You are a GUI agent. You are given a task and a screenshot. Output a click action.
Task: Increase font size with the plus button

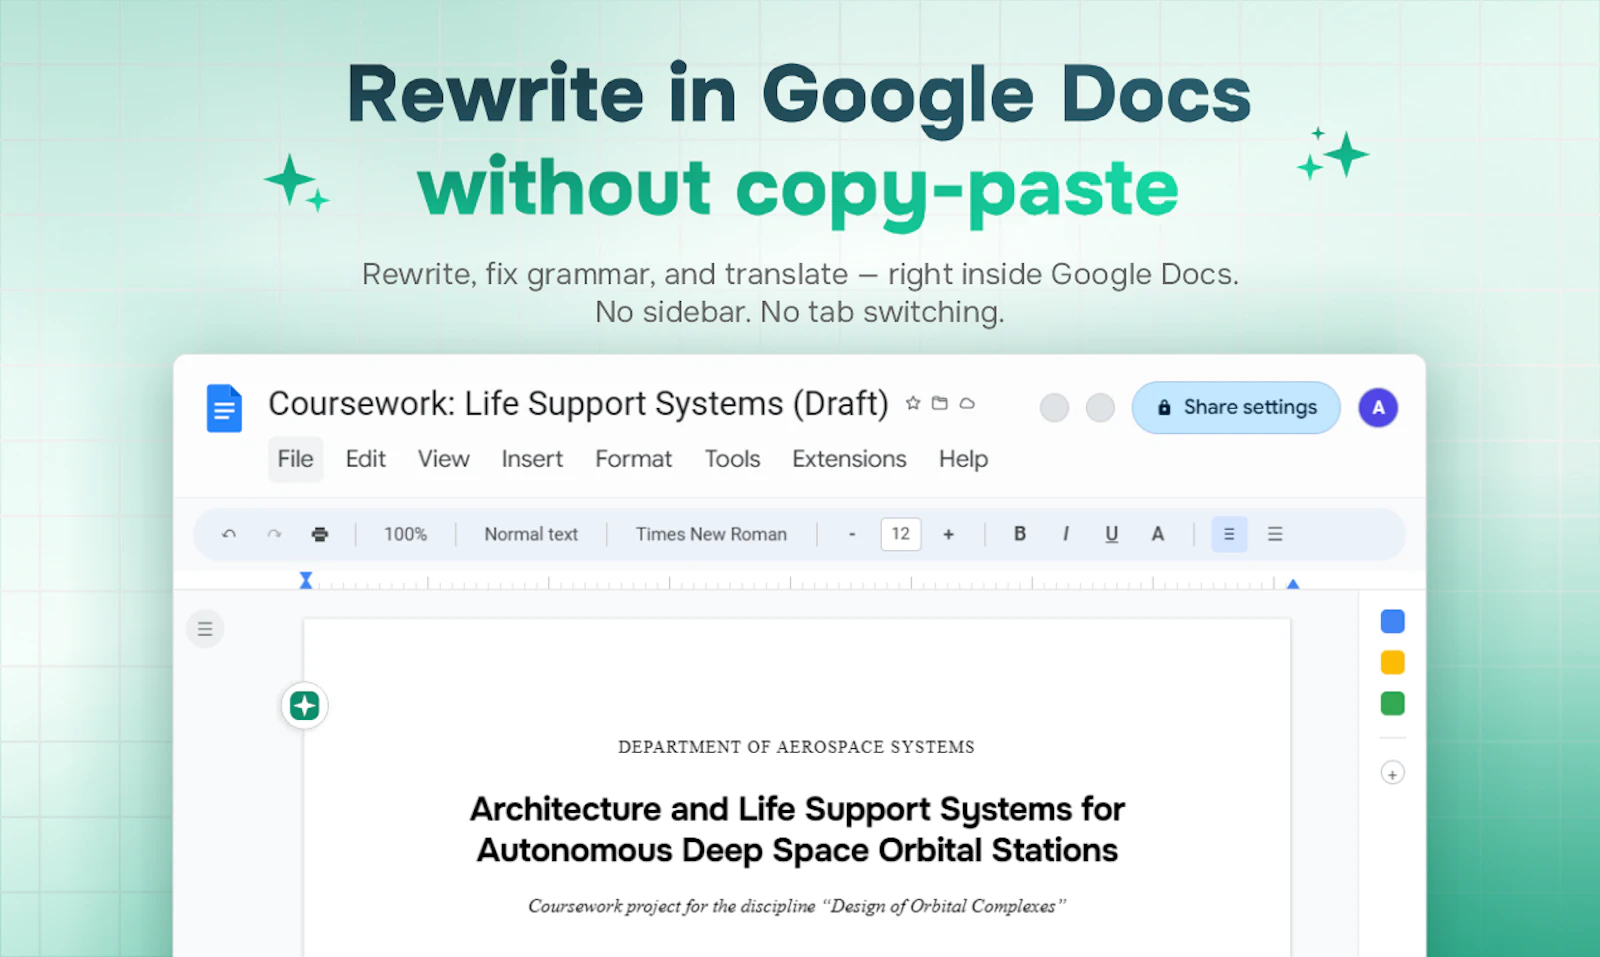[948, 534]
